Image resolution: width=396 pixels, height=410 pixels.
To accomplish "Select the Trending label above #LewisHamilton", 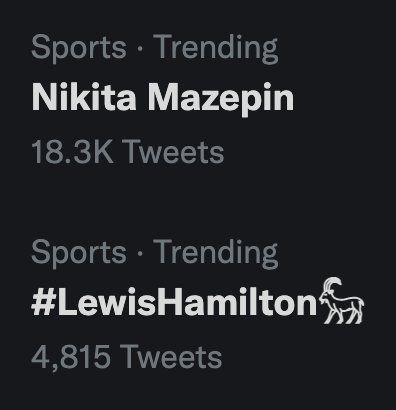I will [215, 254].
